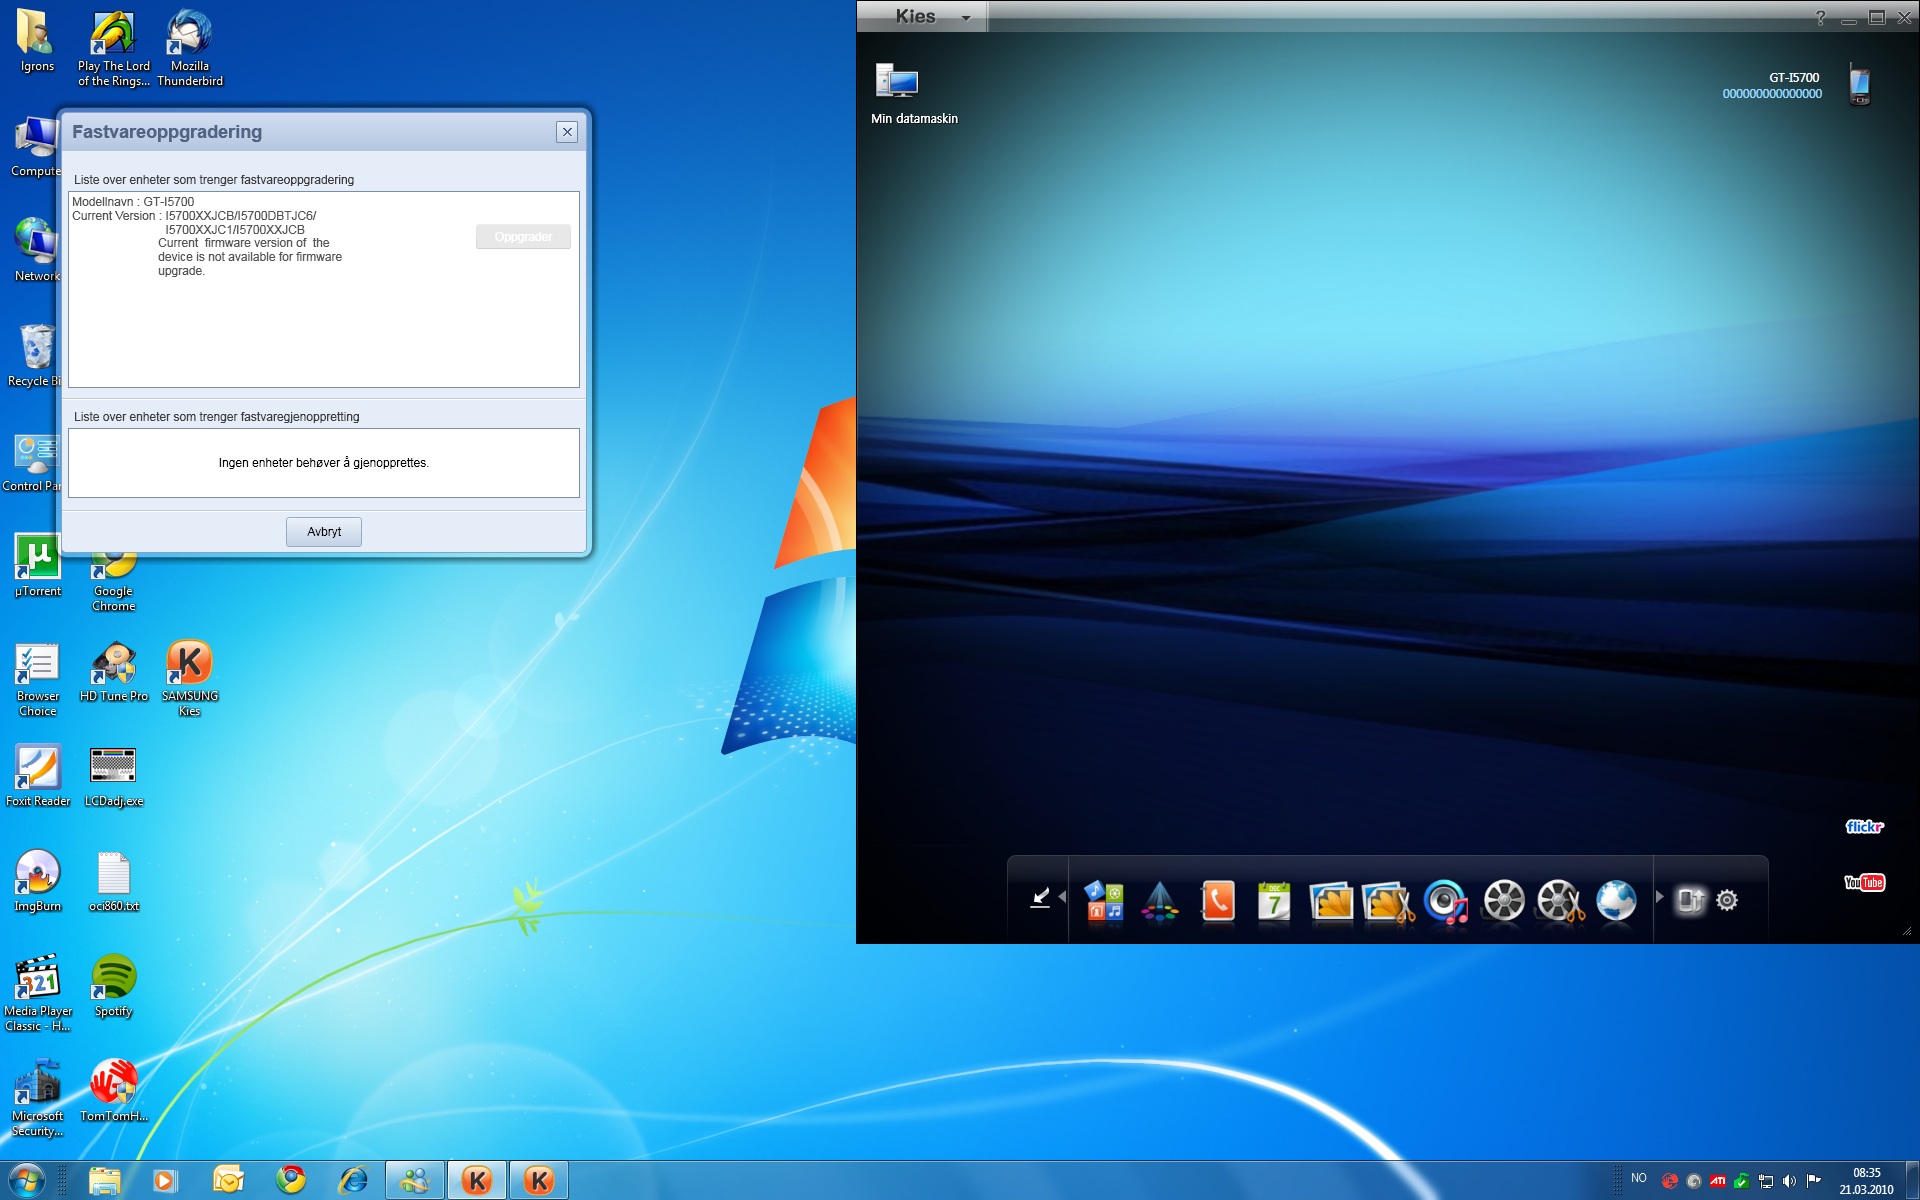Open Google Chrome from the taskbar

291,1181
